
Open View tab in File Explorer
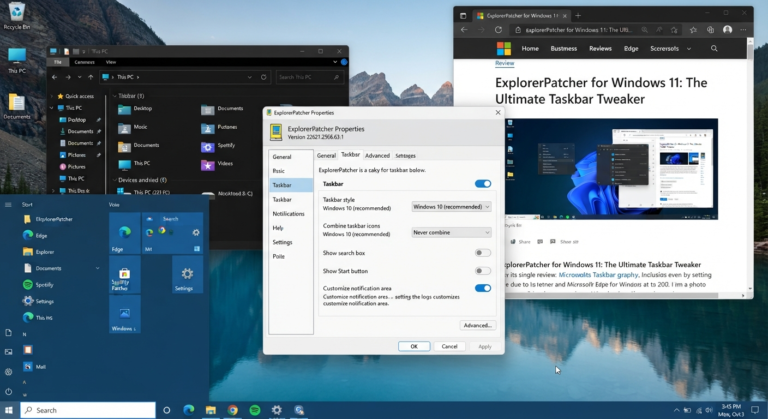(x=111, y=62)
